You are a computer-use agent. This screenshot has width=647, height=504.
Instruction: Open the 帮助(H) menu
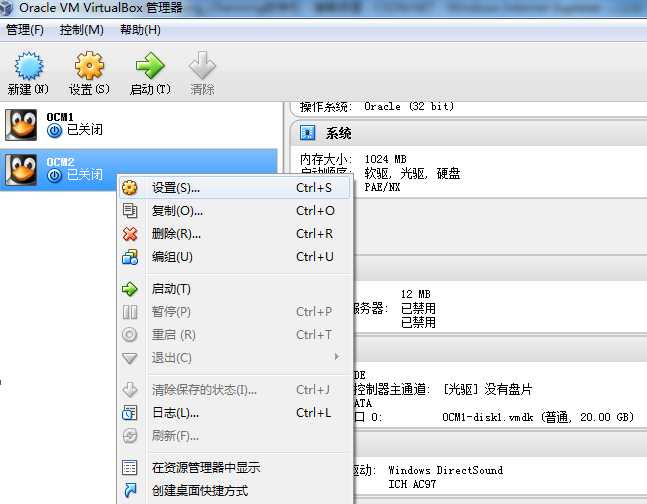click(140, 30)
